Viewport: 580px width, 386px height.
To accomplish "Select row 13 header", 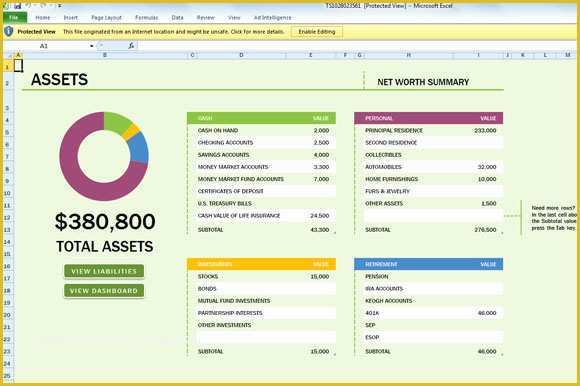I will (7, 230).
